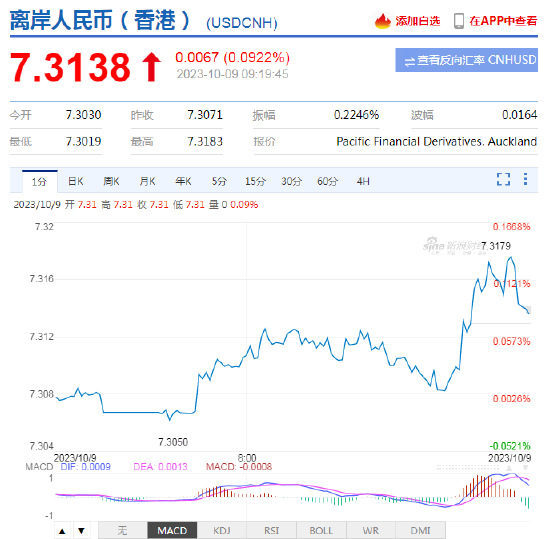Click the 最低 value 7.3019
This screenshot has height=539, width=550.
[83, 141]
